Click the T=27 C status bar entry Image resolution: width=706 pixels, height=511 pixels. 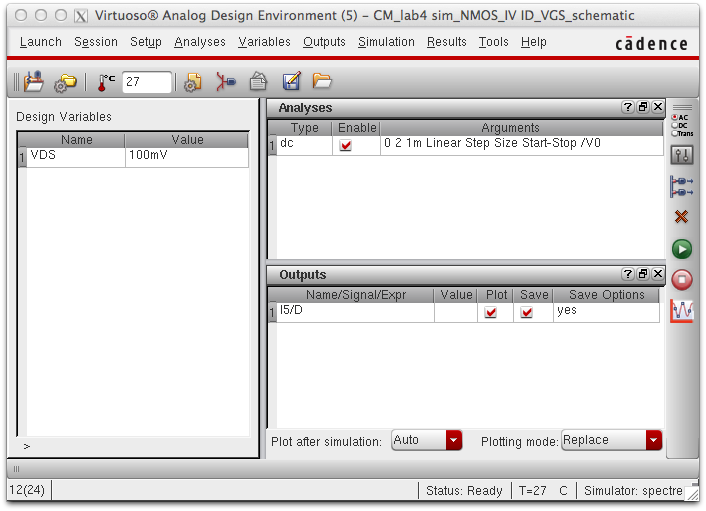coord(543,490)
